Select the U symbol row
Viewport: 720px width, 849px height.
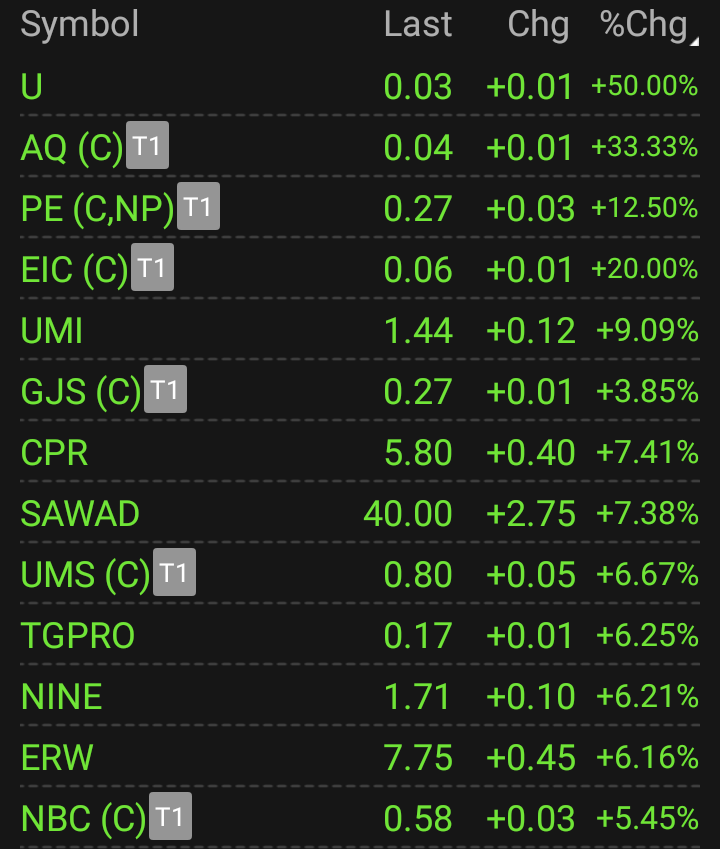pyautogui.click(x=32, y=87)
